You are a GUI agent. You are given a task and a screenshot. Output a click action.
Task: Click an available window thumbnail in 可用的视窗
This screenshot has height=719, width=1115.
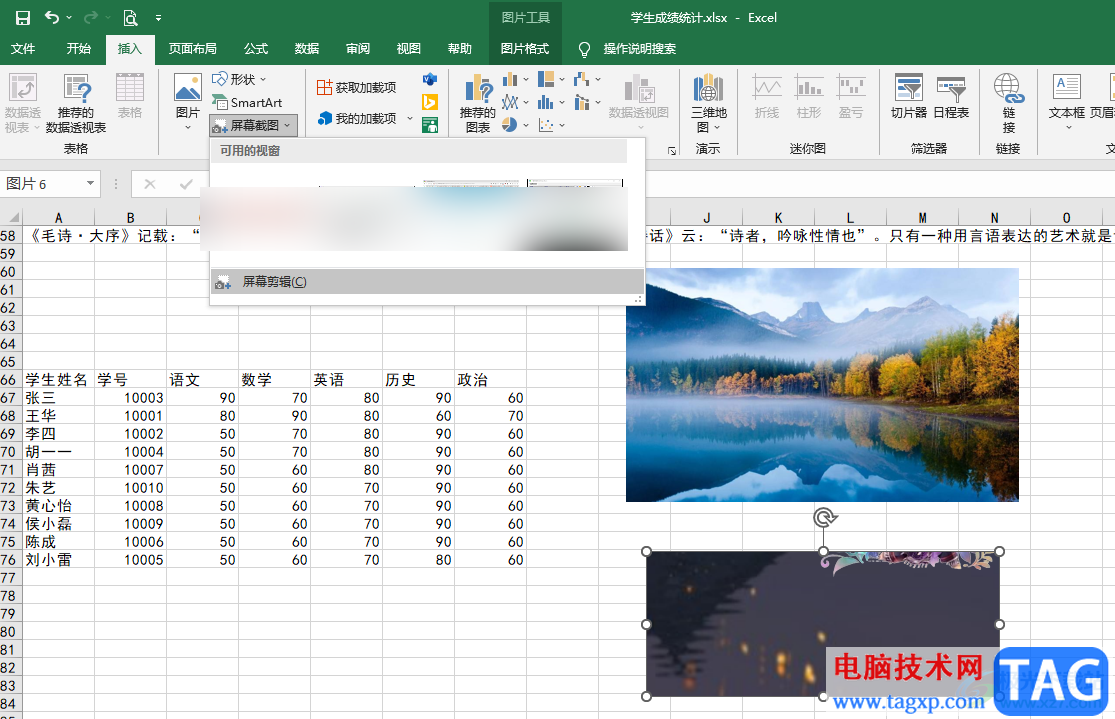(x=414, y=217)
